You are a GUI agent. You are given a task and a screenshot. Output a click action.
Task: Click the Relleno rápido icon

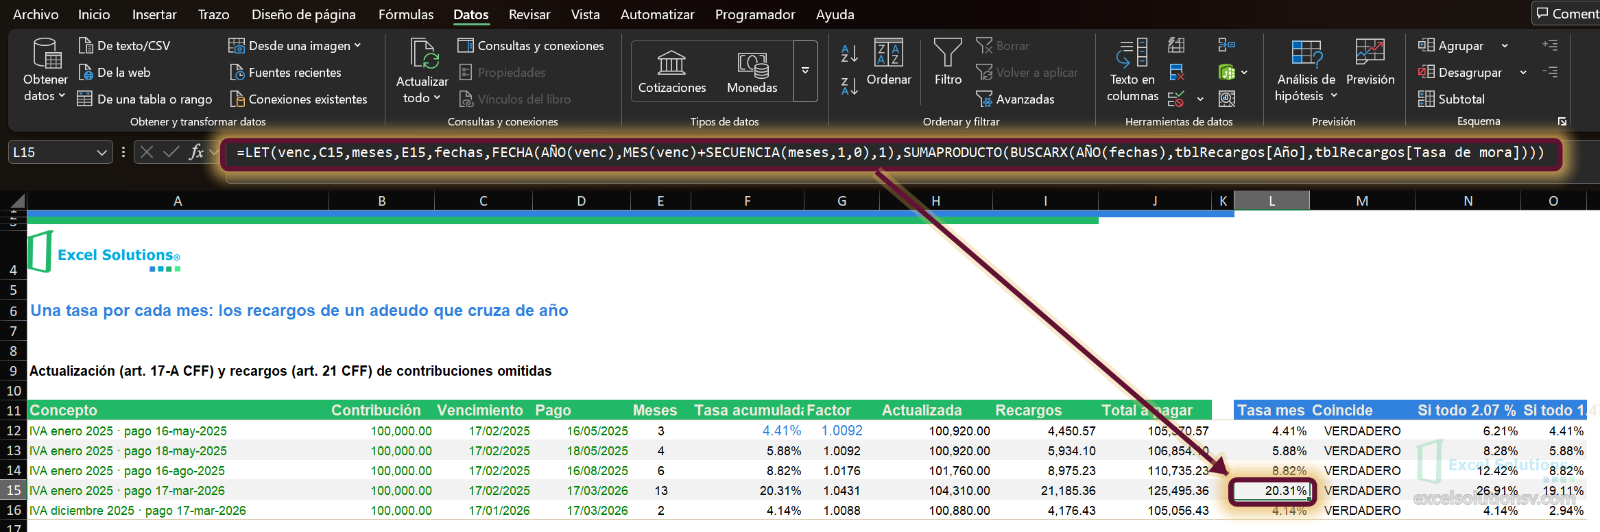tap(1176, 46)
